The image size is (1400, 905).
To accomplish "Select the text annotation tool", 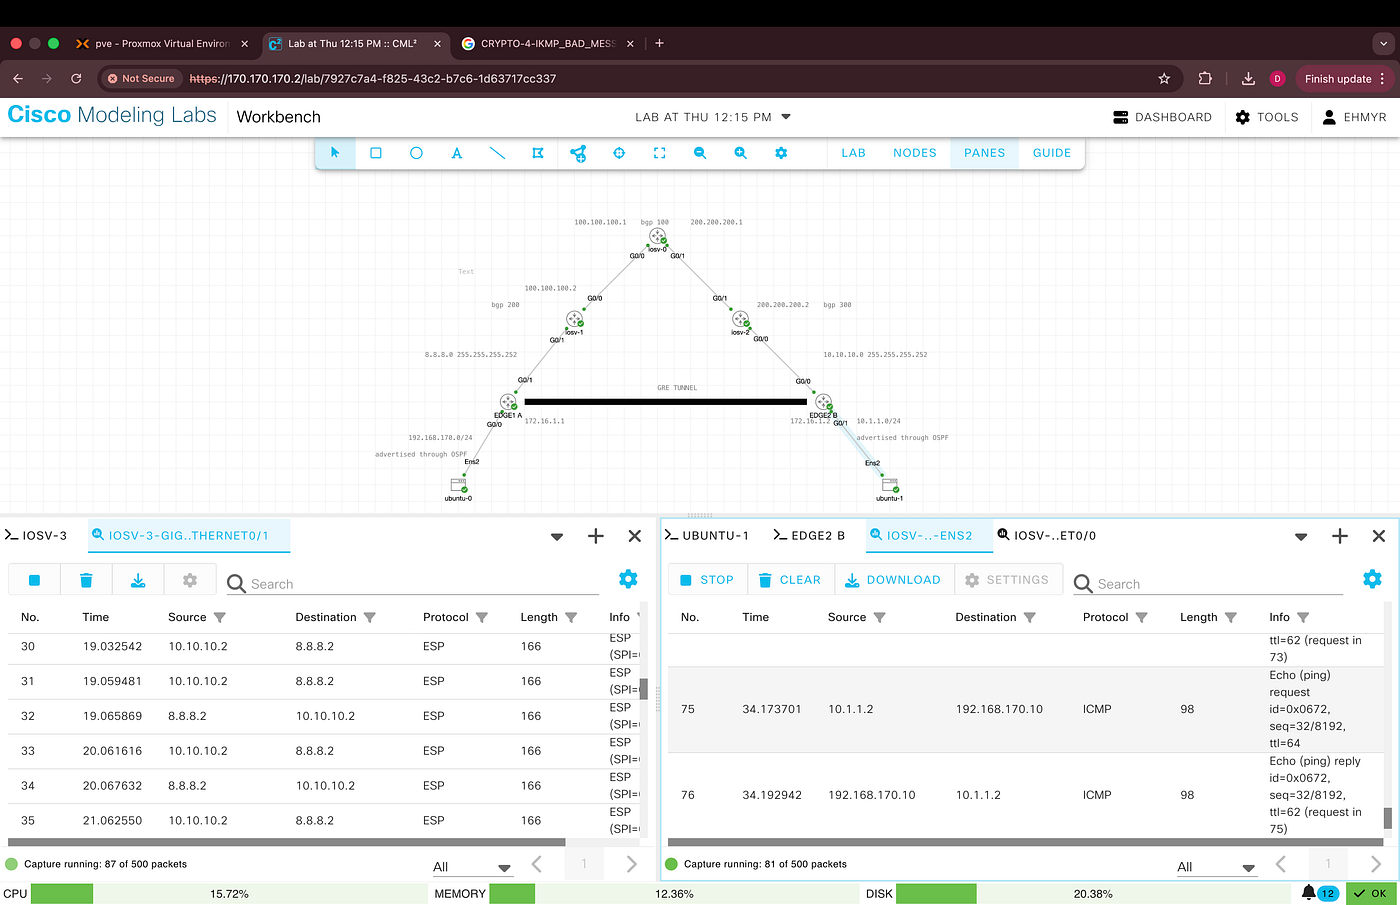I will point(457,153).
